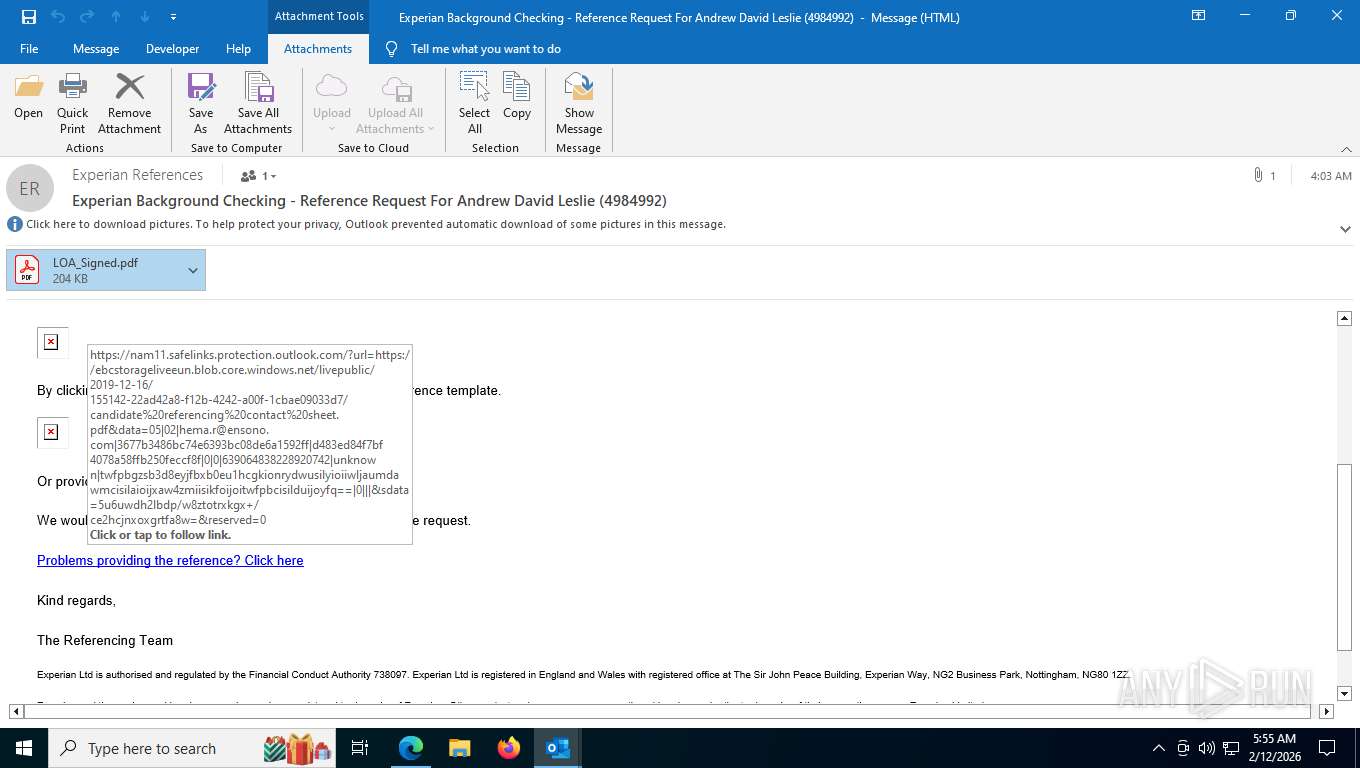Viewport: 1360px width, 768px height.
Task: Go to next item arrow
Action: 145,16
